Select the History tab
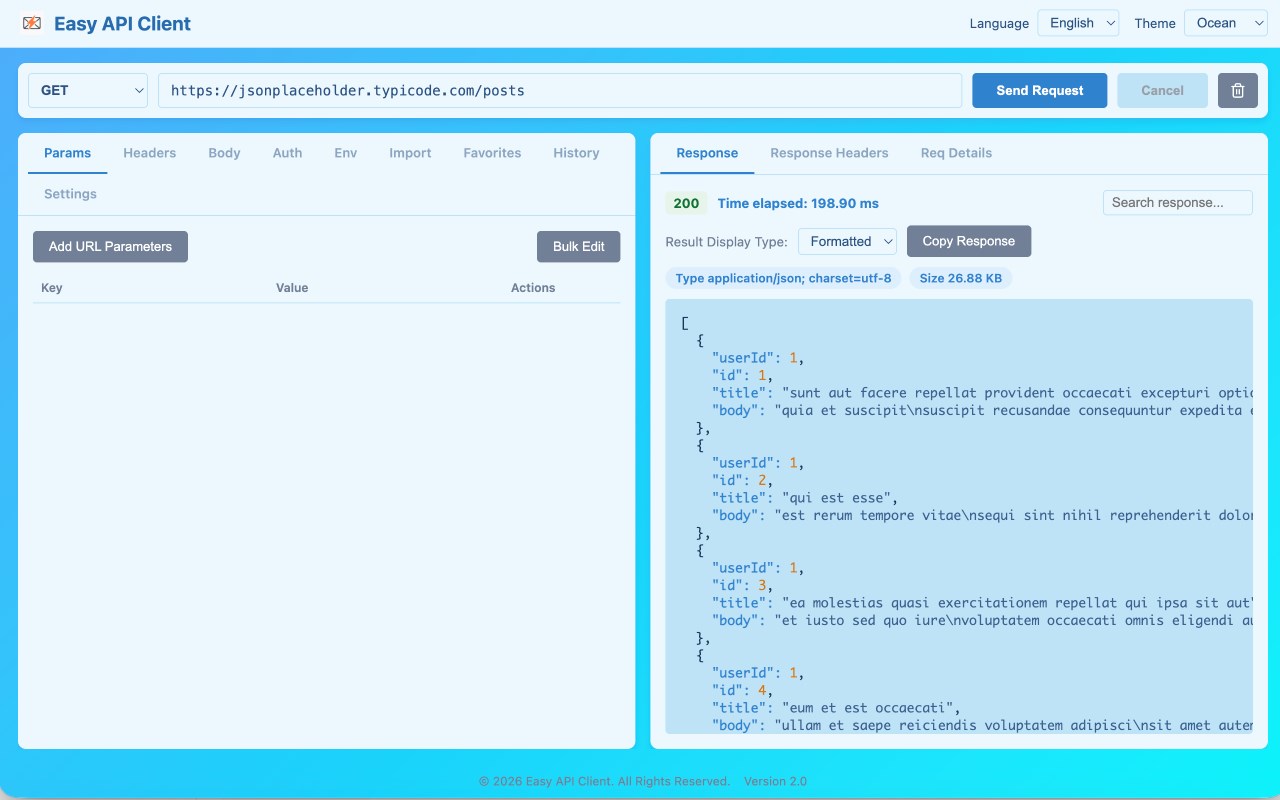The width and height of the screenshot is (1280, 800). (x=576, y=153)
